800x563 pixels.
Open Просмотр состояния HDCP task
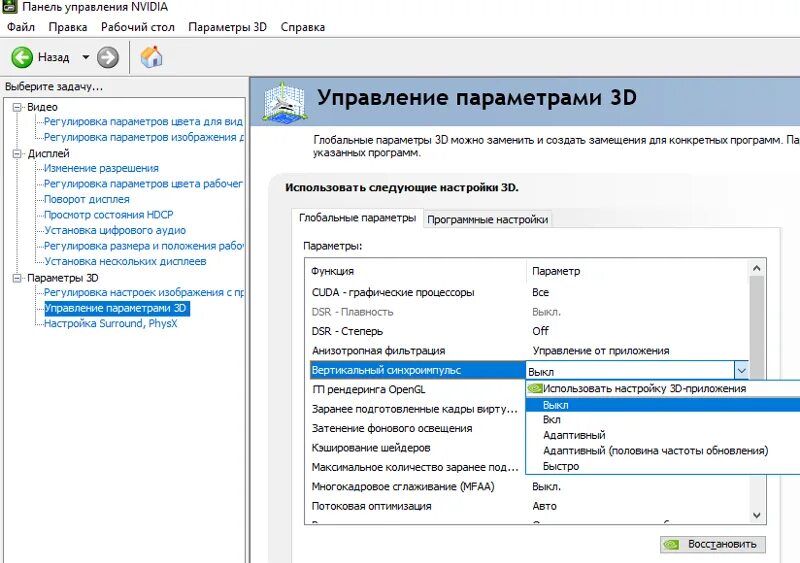tap(109, 215)
